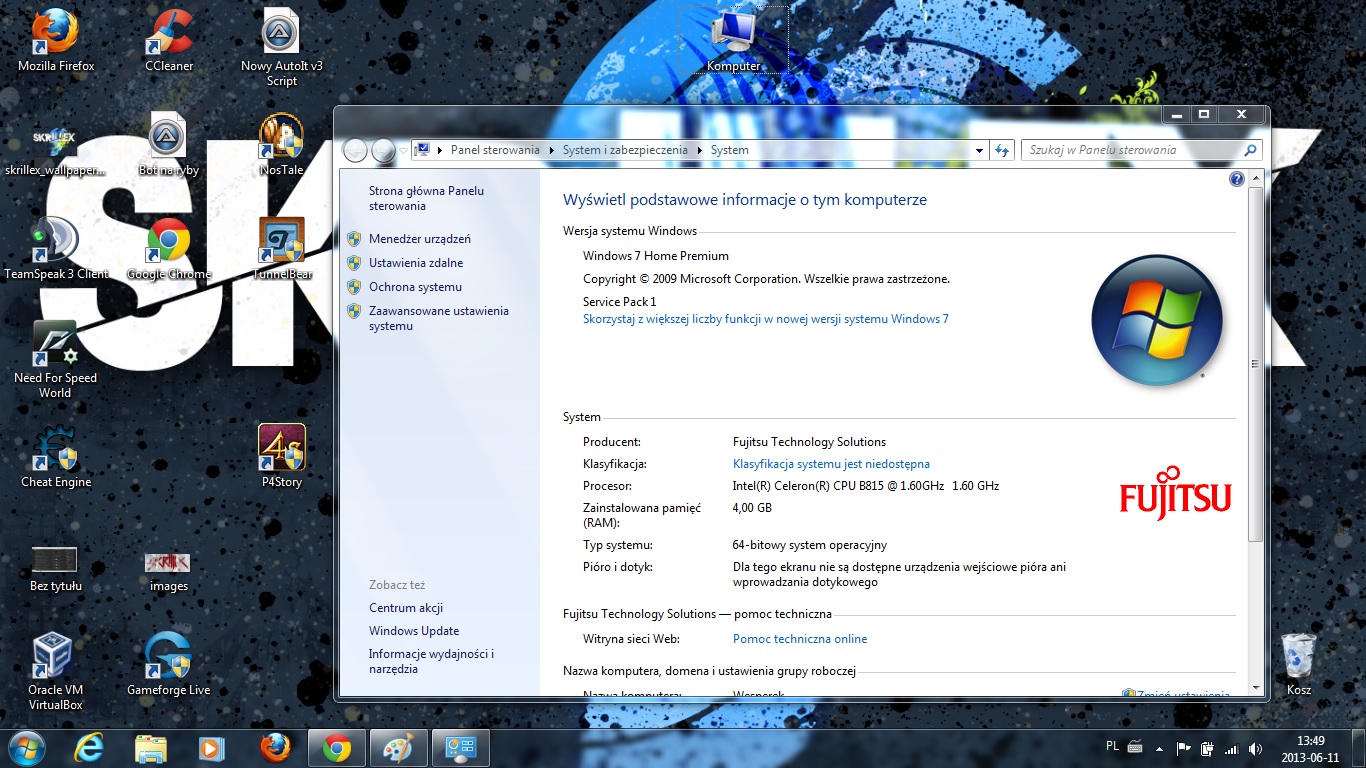Open Internet Explorer from the taskbar

90,748
